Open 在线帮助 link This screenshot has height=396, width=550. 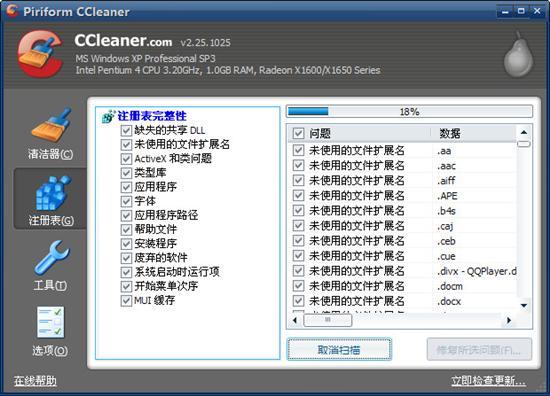(x=35, y=381)
